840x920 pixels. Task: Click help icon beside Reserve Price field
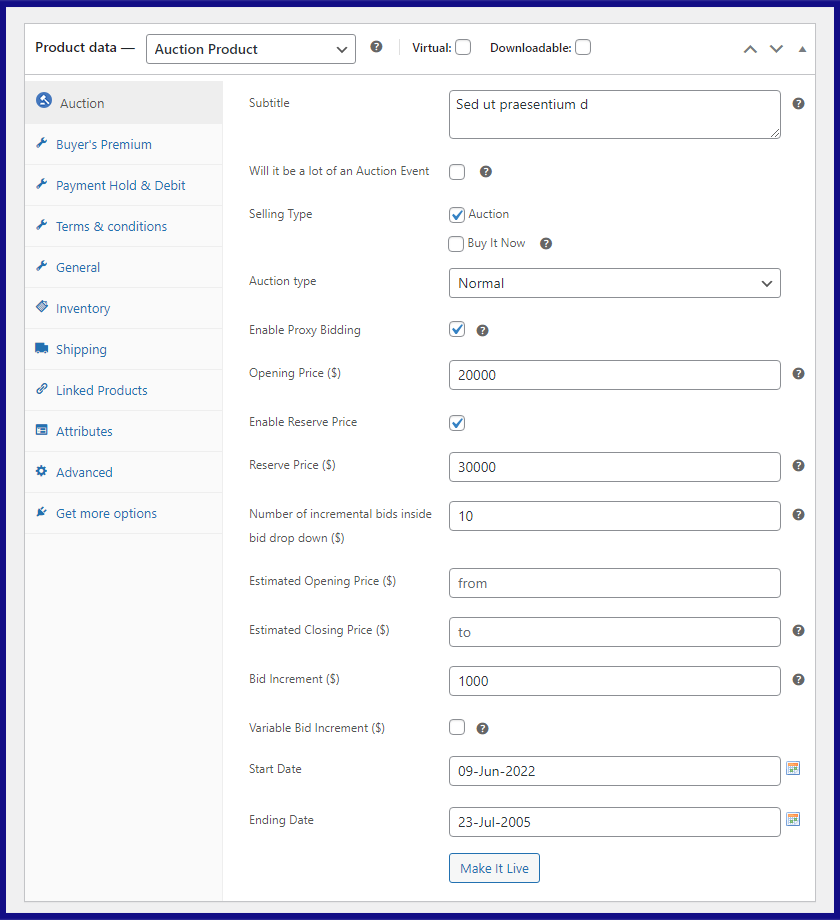pyautogui.click(x=798, y=466)
